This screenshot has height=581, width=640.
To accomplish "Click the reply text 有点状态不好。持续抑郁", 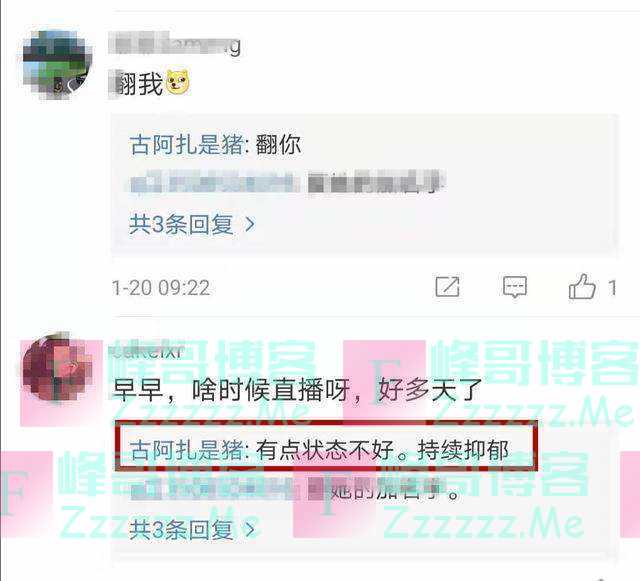I will click(382, 450).
